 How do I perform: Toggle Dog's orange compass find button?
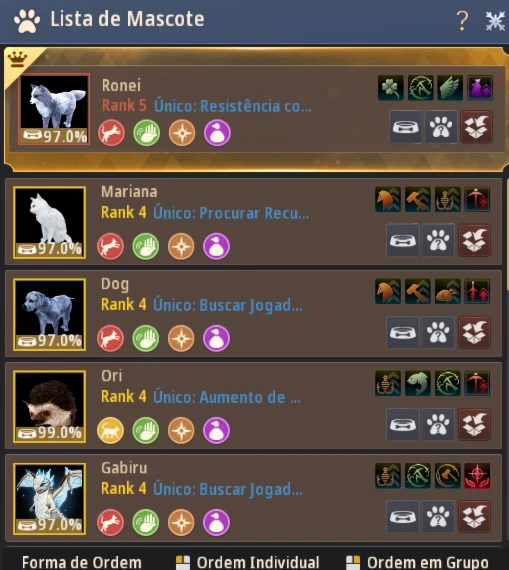181,338
